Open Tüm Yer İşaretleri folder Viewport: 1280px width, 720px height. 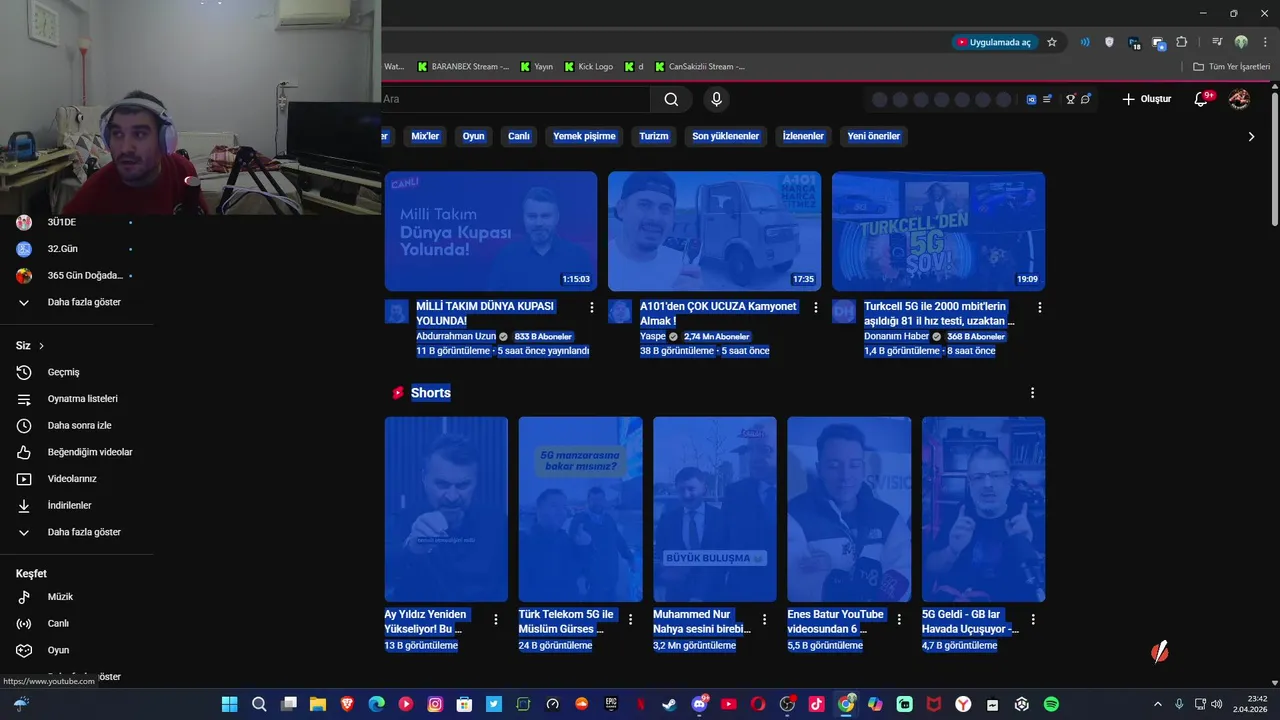[x=1231, y=67]
